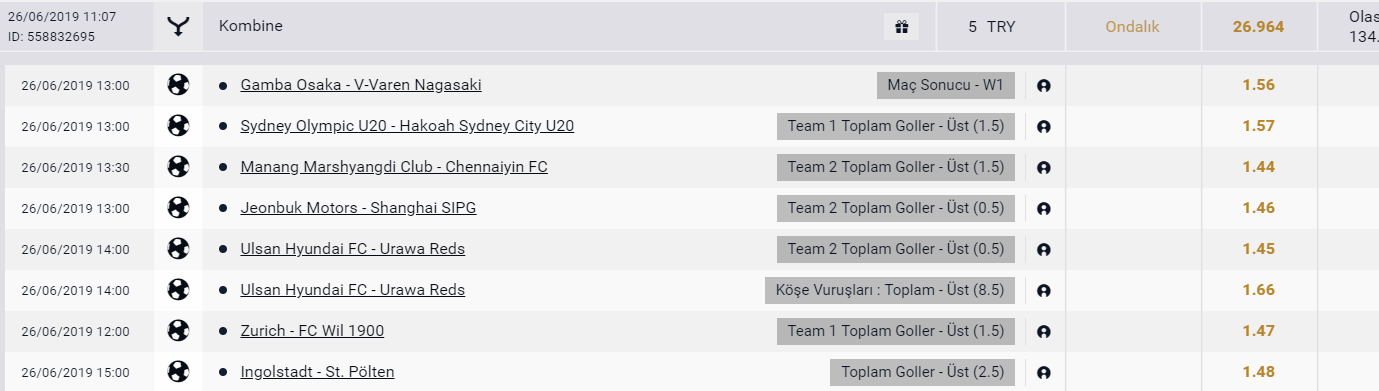Viewport: 1379px width, 391px height.
Task: Click the Köşe Vuruşları : Toplam - Üst (8.5) label
Action: click(890, 290)
